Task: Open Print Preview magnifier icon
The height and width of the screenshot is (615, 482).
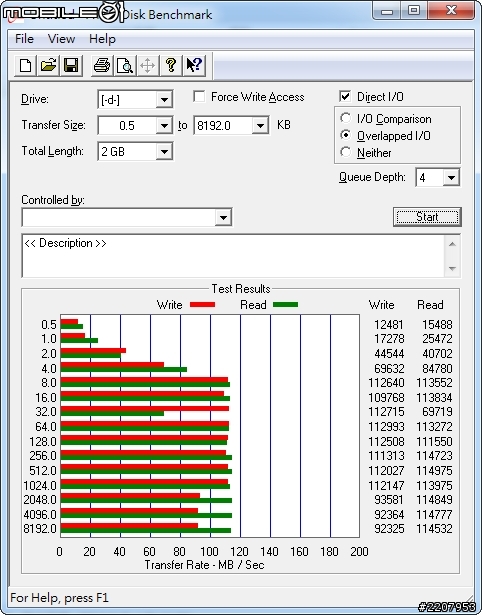Action: (x=125, y=65)
